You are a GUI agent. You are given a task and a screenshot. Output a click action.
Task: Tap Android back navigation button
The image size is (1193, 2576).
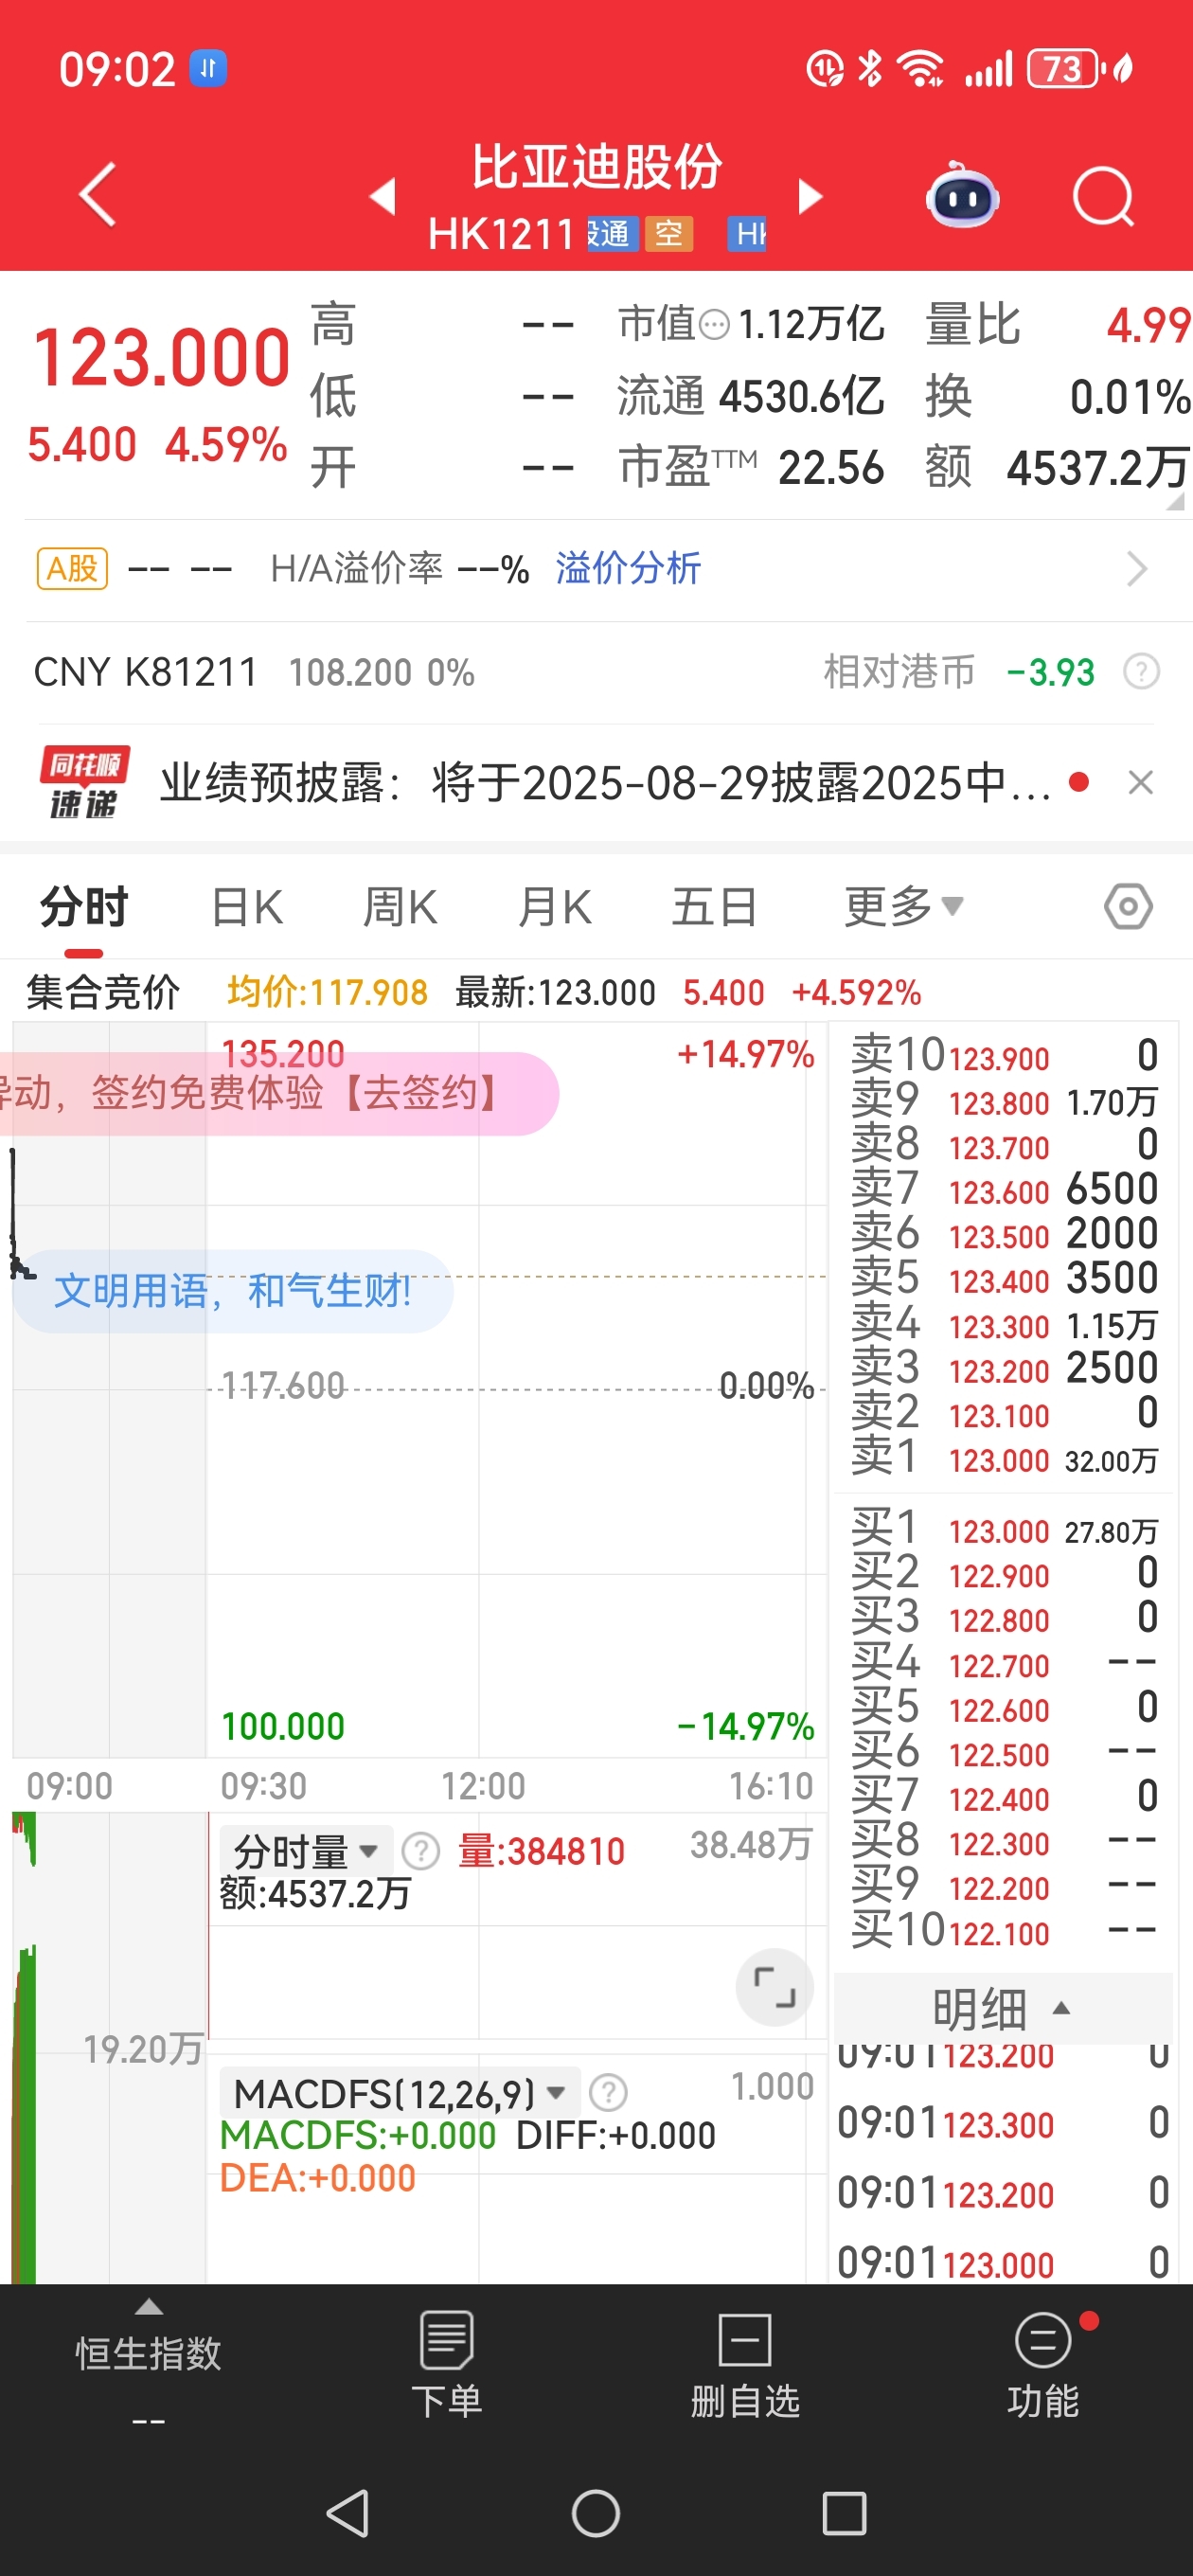[348, 2513]
